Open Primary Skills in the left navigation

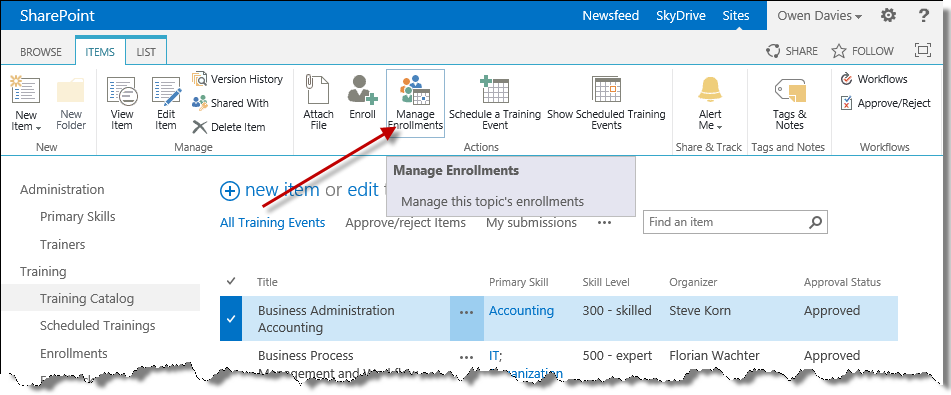coord(78,217)
